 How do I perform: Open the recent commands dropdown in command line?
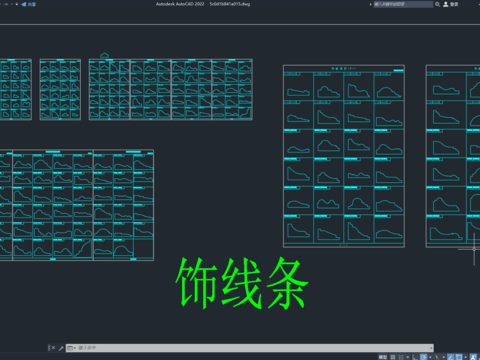tap(71, 348)
